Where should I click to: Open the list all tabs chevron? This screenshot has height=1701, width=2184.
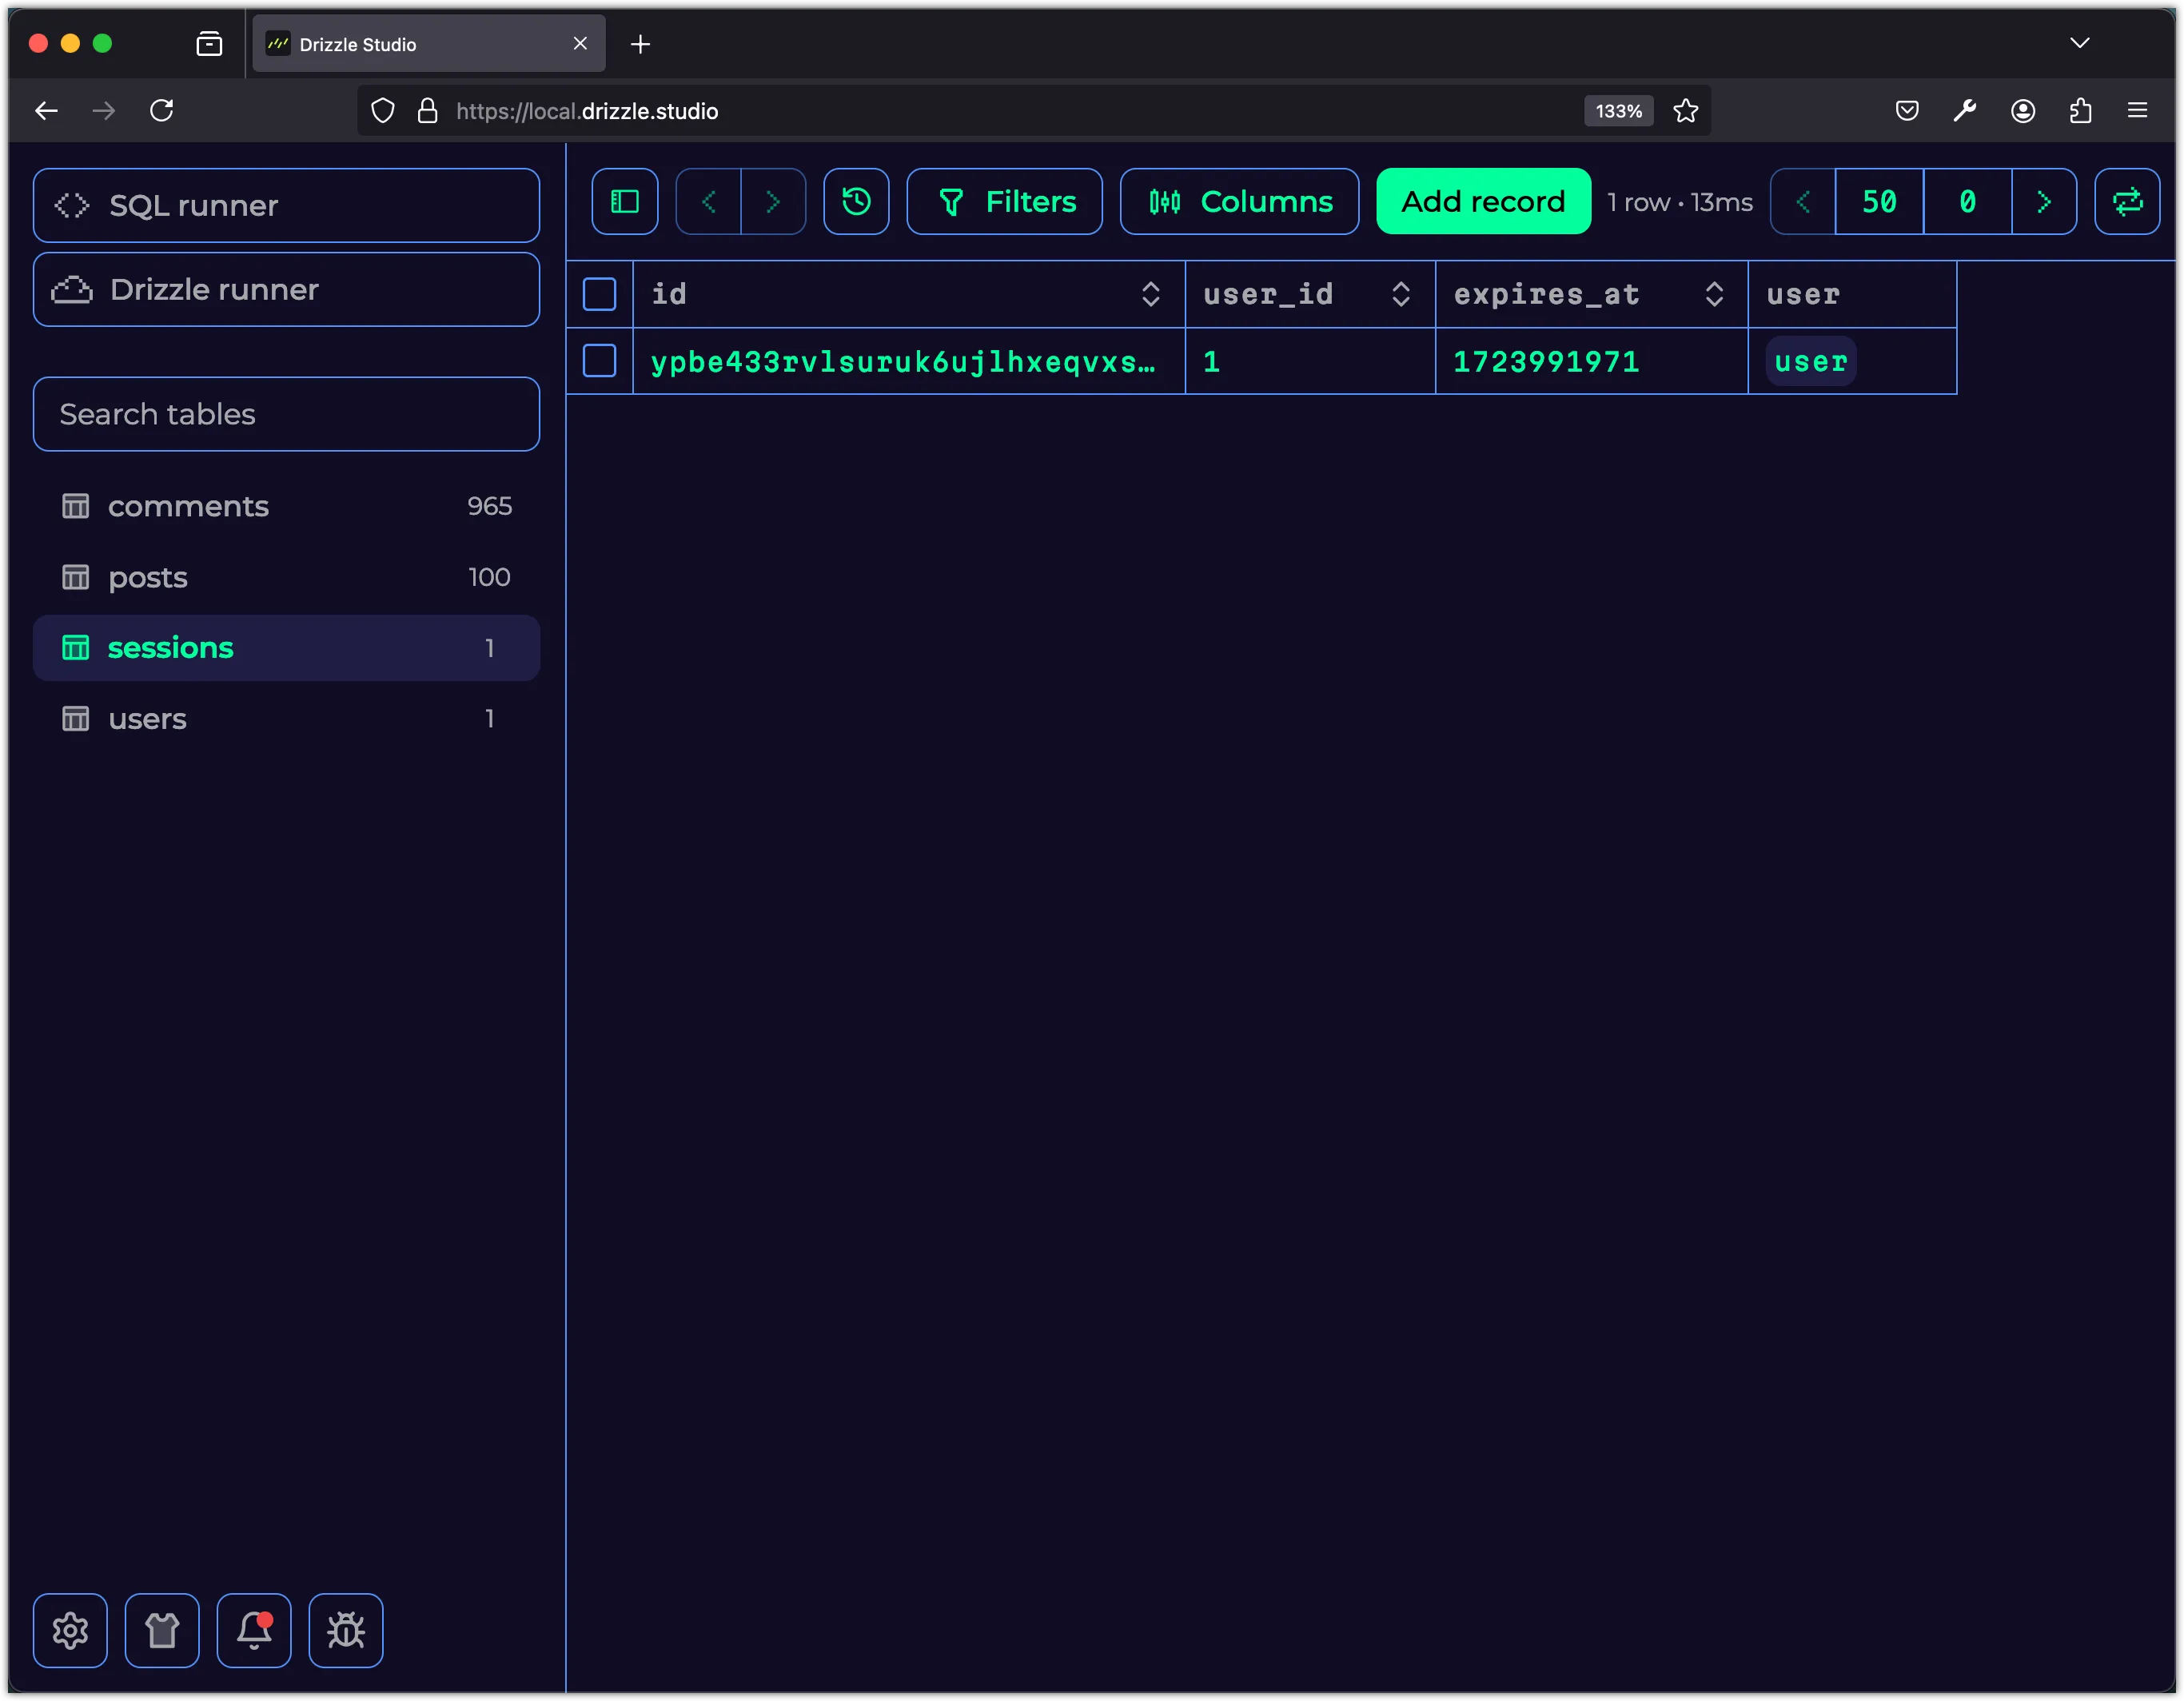[2080, 43]
